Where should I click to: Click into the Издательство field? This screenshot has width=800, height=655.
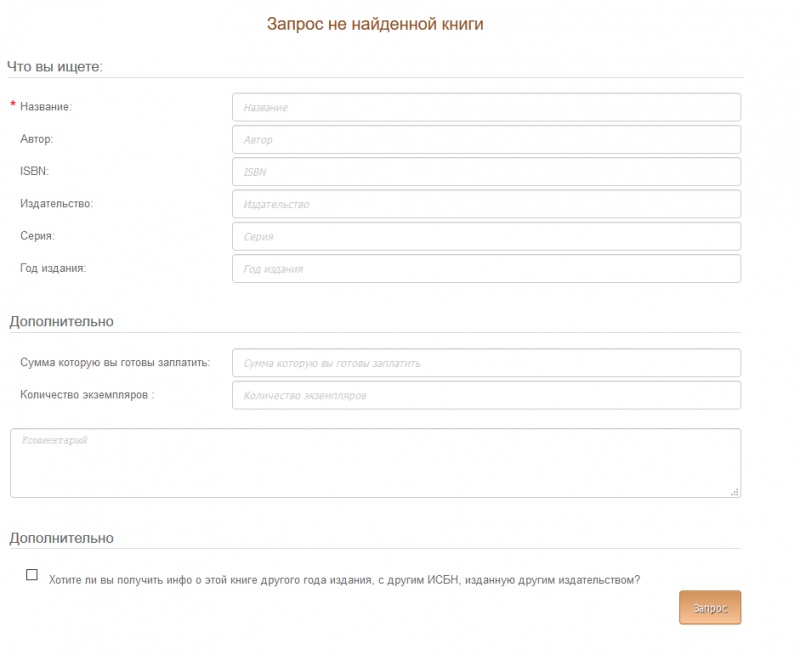(486, 204)
